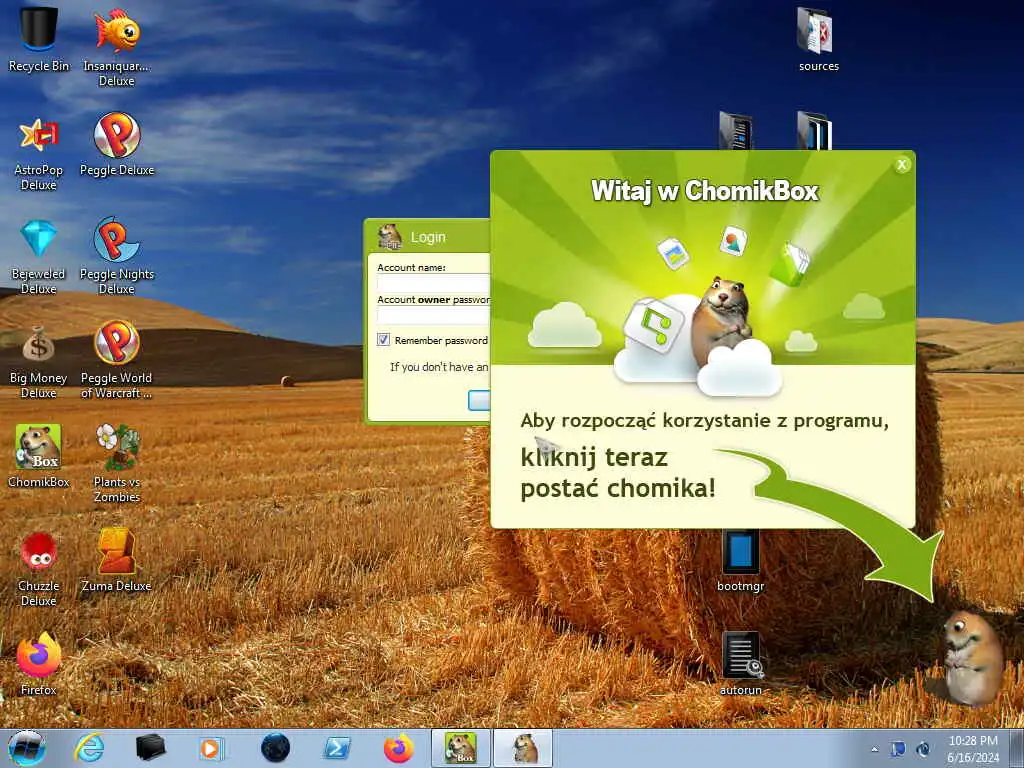1024x768 pixels.
Task: Click the network icon in system tray
Action: click(x=898, y=749)
